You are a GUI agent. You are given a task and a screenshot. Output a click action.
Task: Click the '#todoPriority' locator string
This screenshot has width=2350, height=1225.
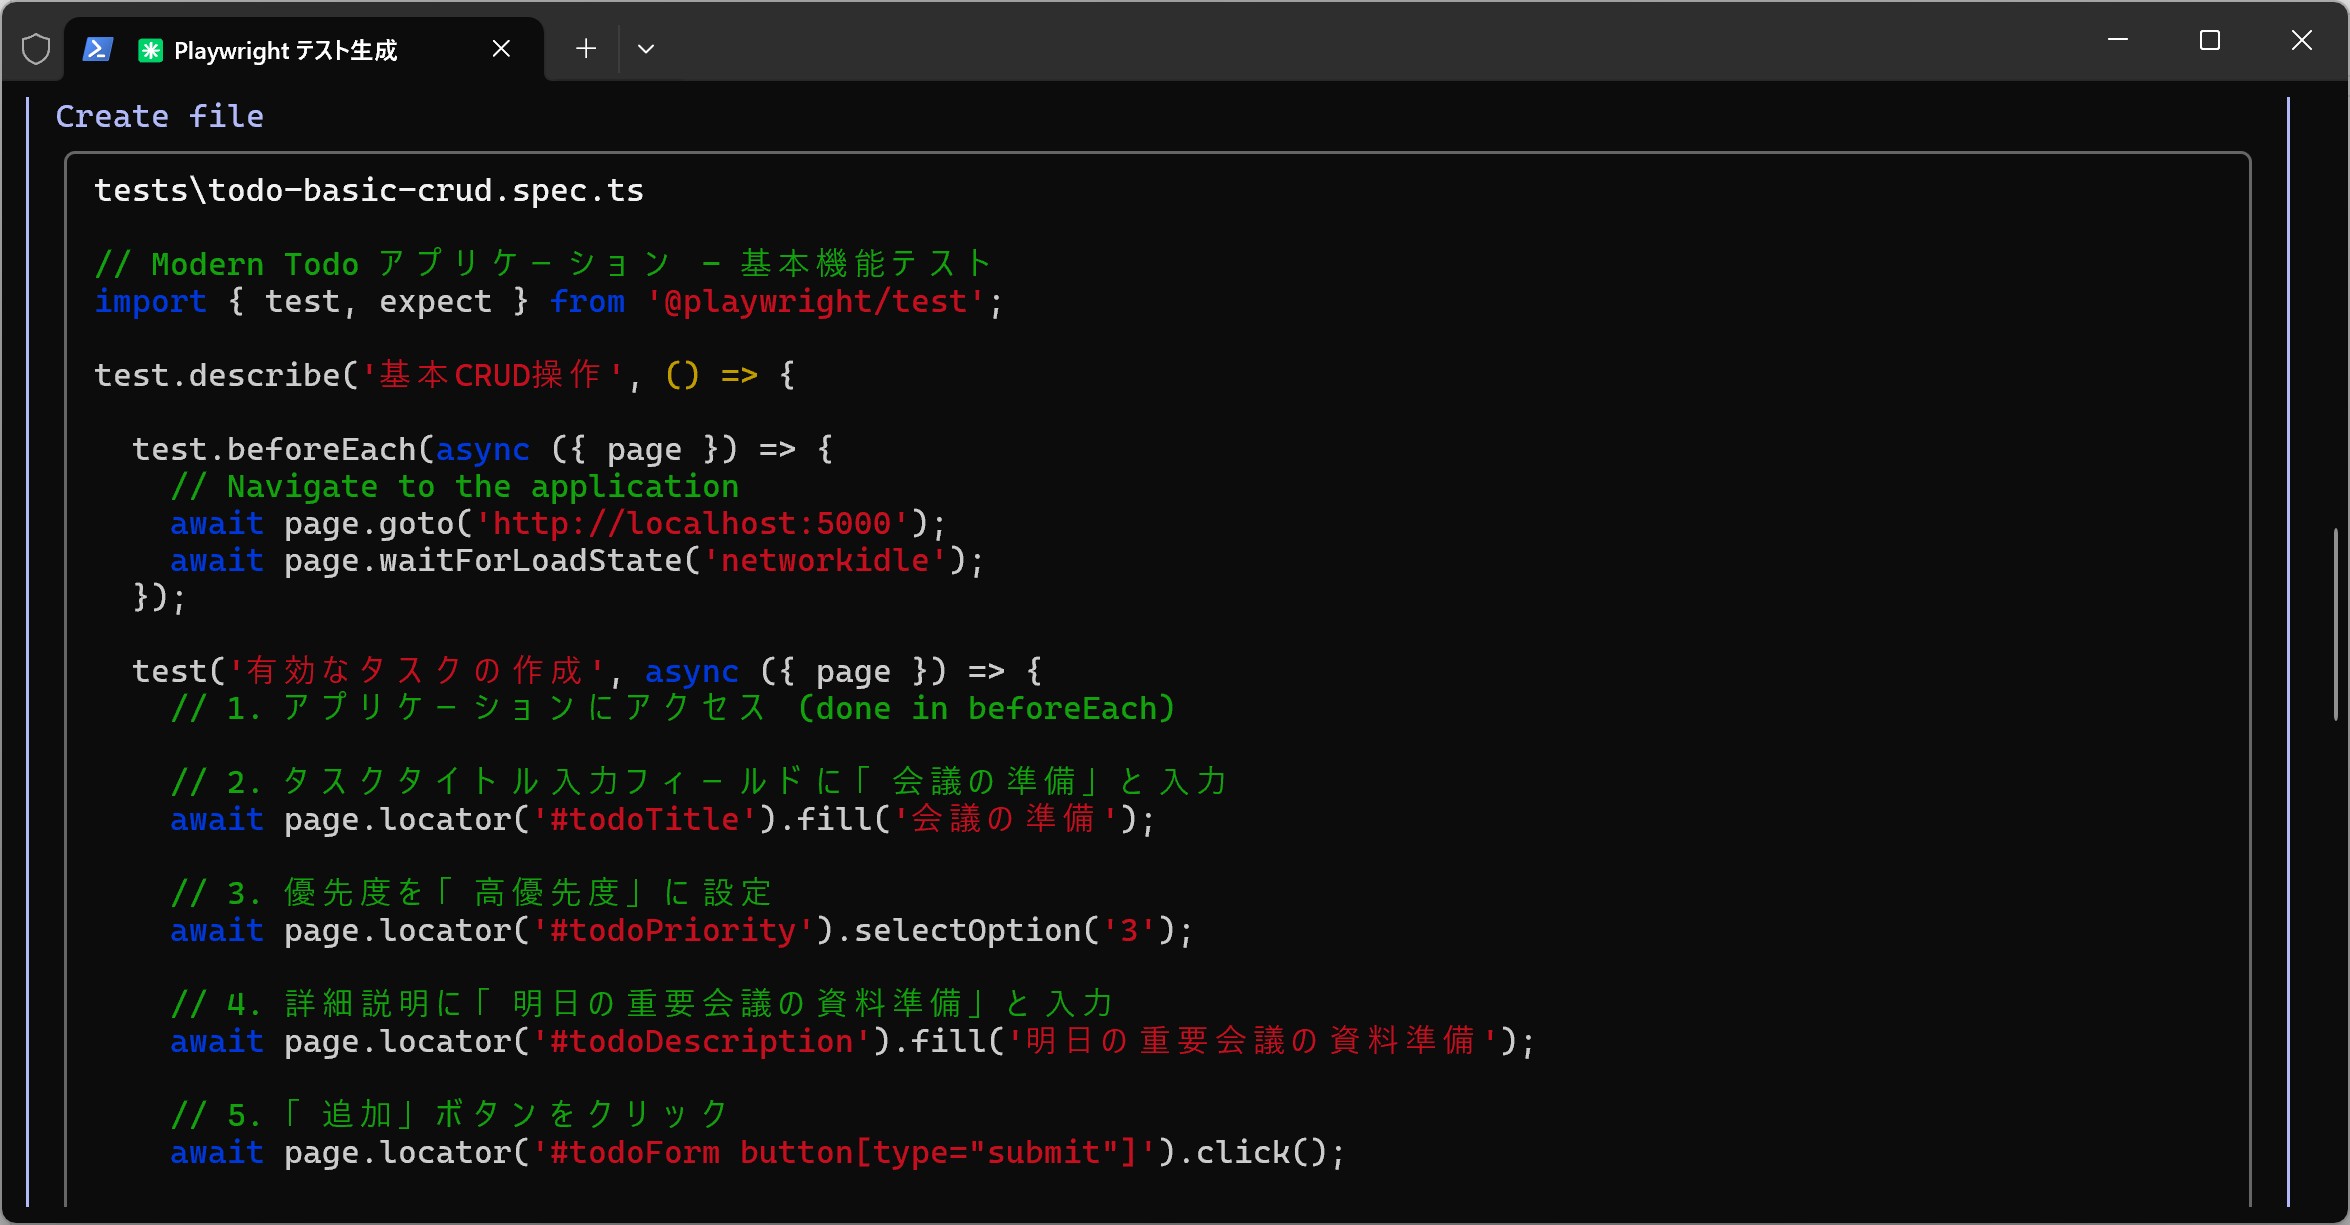click(x=673, y=931)
